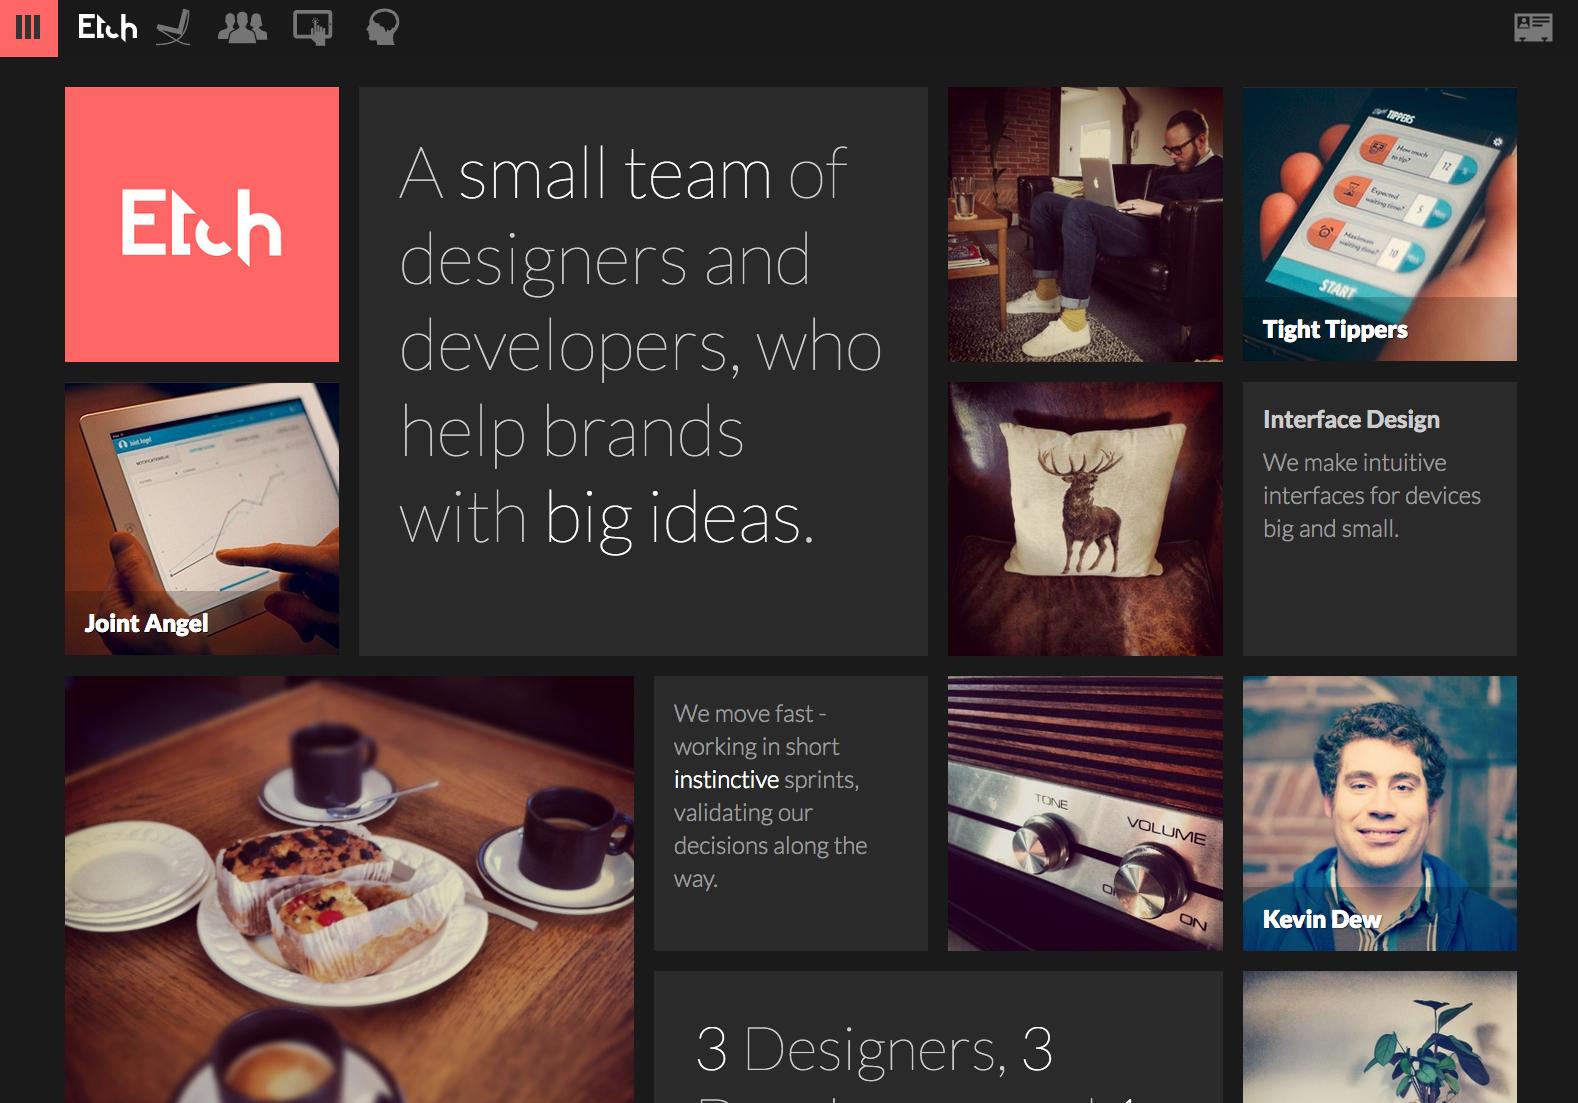
Task: Click the Etch logo in top bar
Action: (x=107, y=27)
